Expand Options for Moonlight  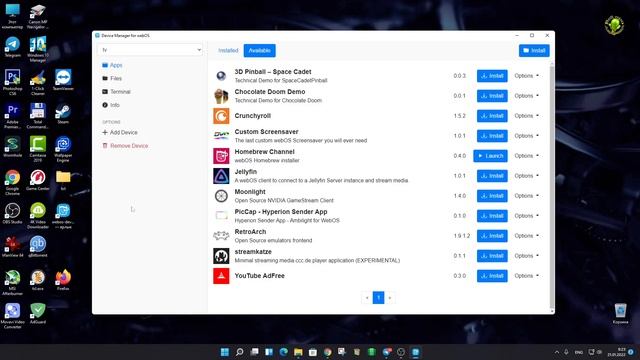(x=526, y=196)
